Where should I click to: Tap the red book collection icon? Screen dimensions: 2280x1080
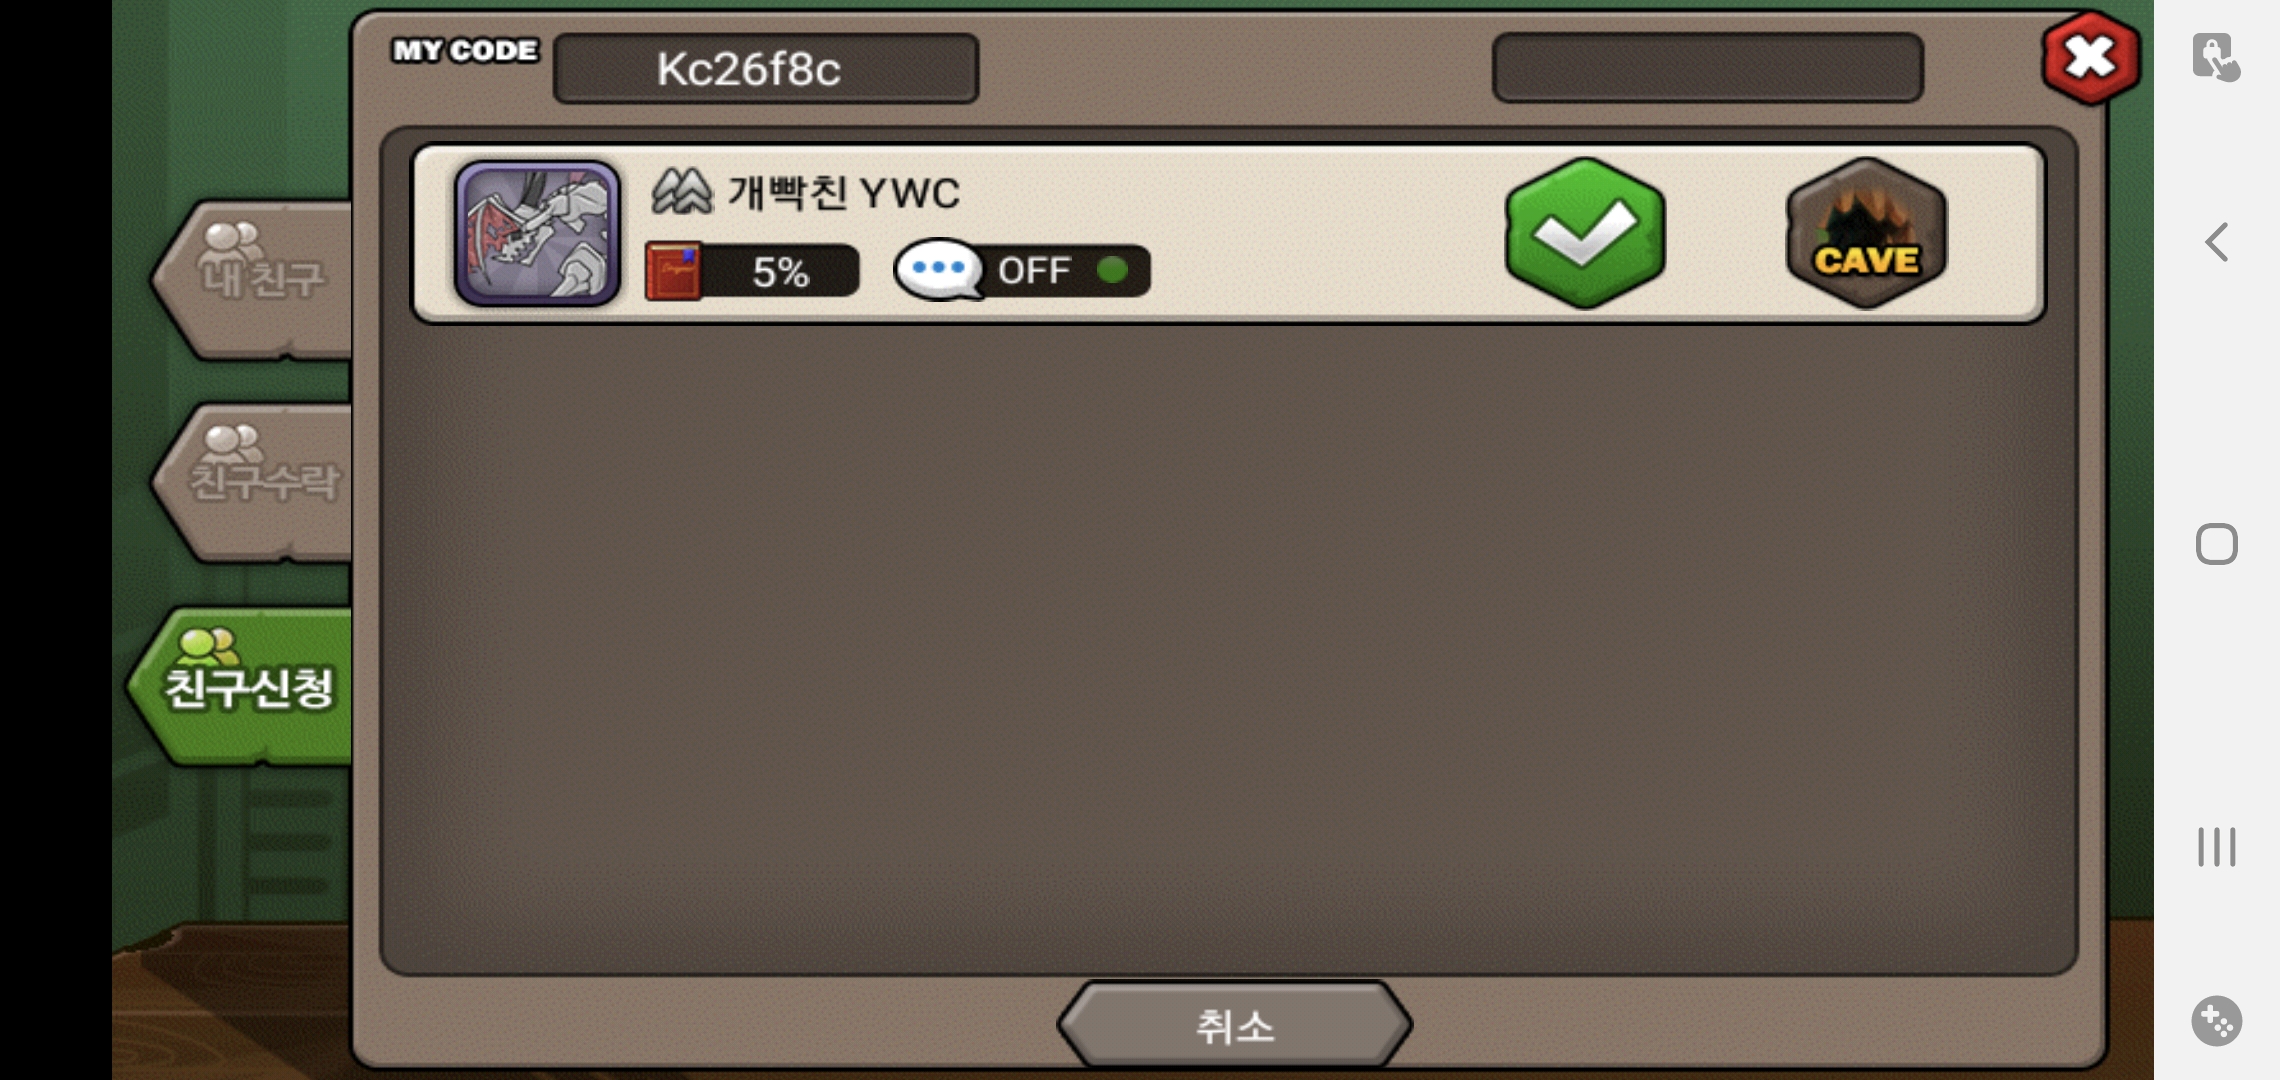673,271
